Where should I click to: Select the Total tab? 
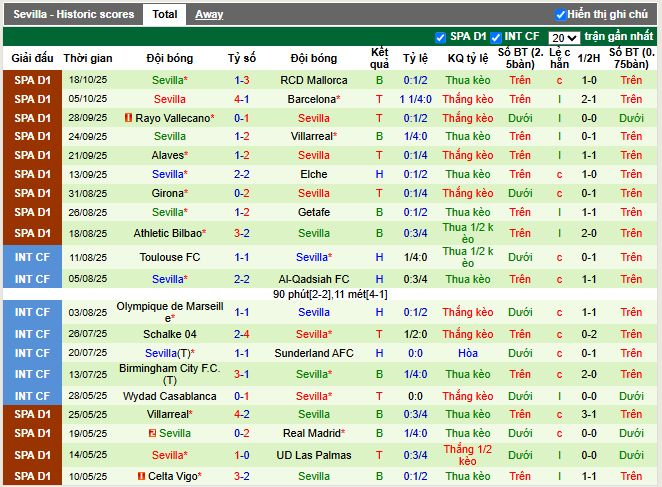coord(165,15)
